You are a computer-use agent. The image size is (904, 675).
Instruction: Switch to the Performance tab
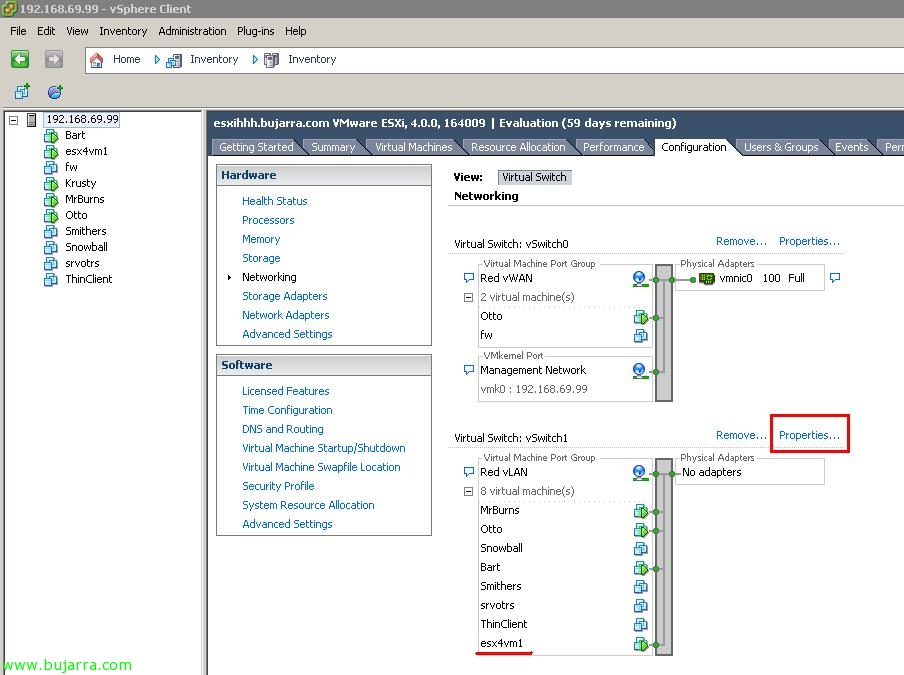coord(613,147)
